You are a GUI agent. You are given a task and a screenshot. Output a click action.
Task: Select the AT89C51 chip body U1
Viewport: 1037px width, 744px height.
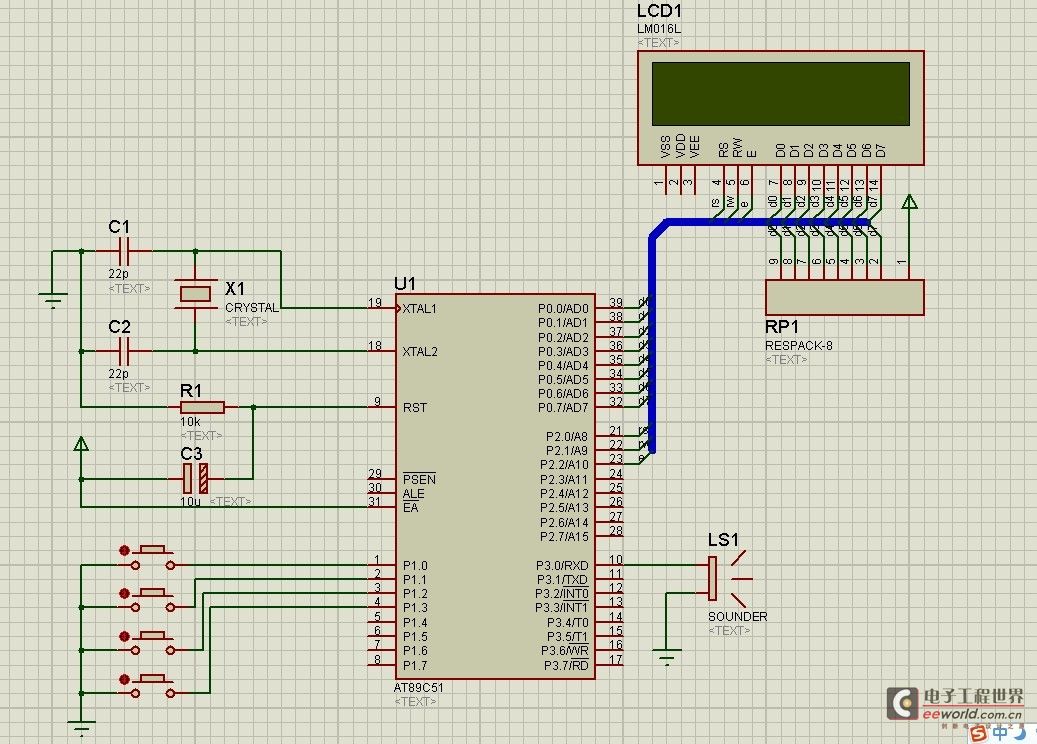tap(495, 487)
